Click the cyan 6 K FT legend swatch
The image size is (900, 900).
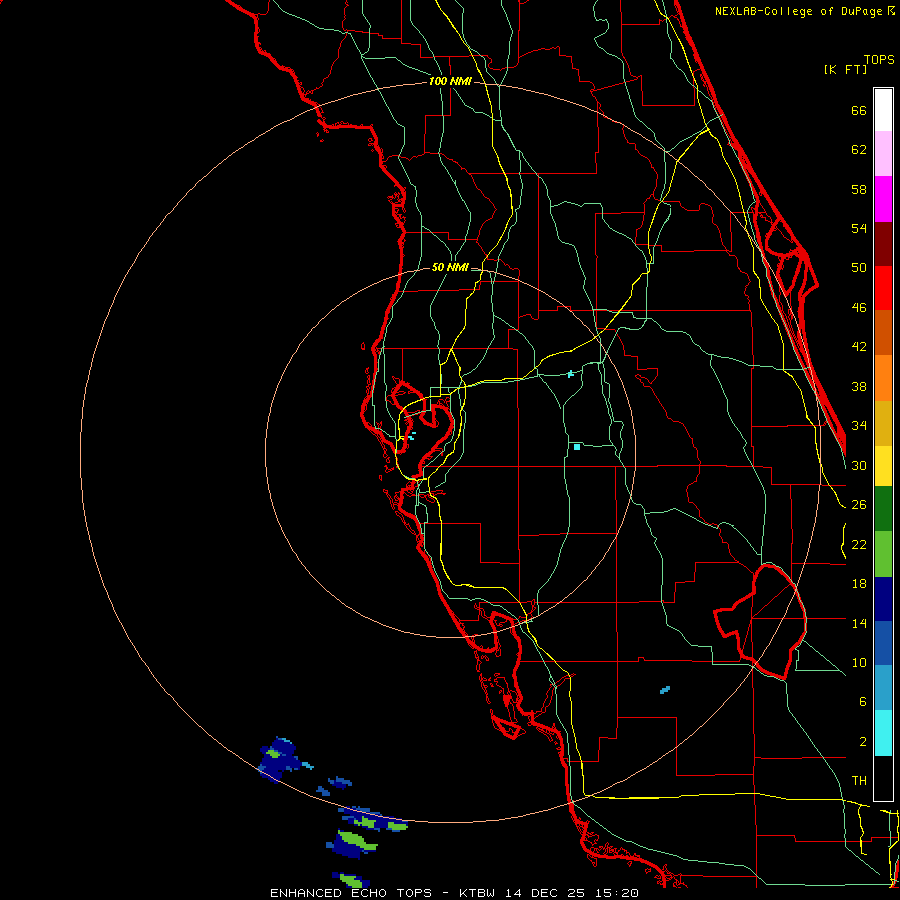click(x=883, y=733)
